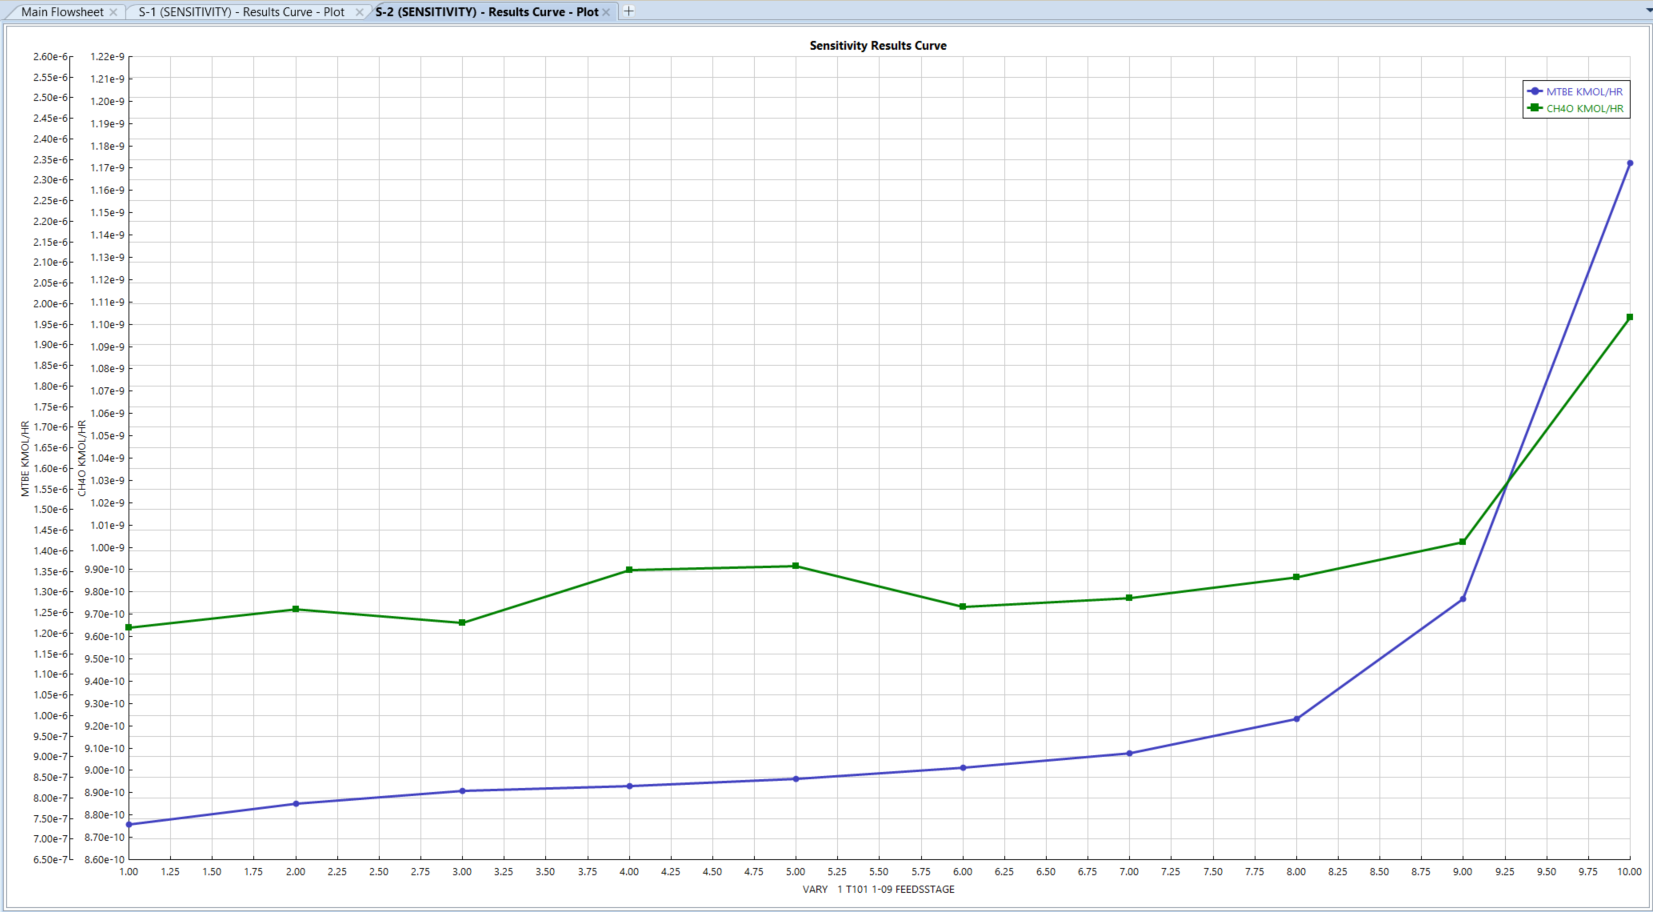Select the CH4O KMOL/HR y-axis title
Image resolution: width=1653 pixels, height=912 pixels.
tap(82, 459)
